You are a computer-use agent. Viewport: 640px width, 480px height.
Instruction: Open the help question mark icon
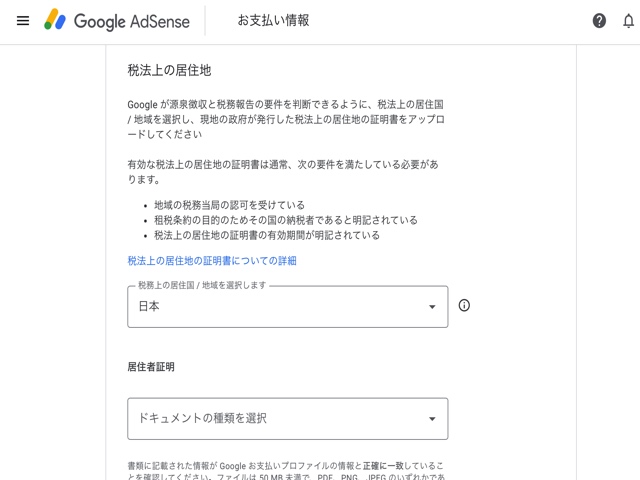[x=599, y=21]
